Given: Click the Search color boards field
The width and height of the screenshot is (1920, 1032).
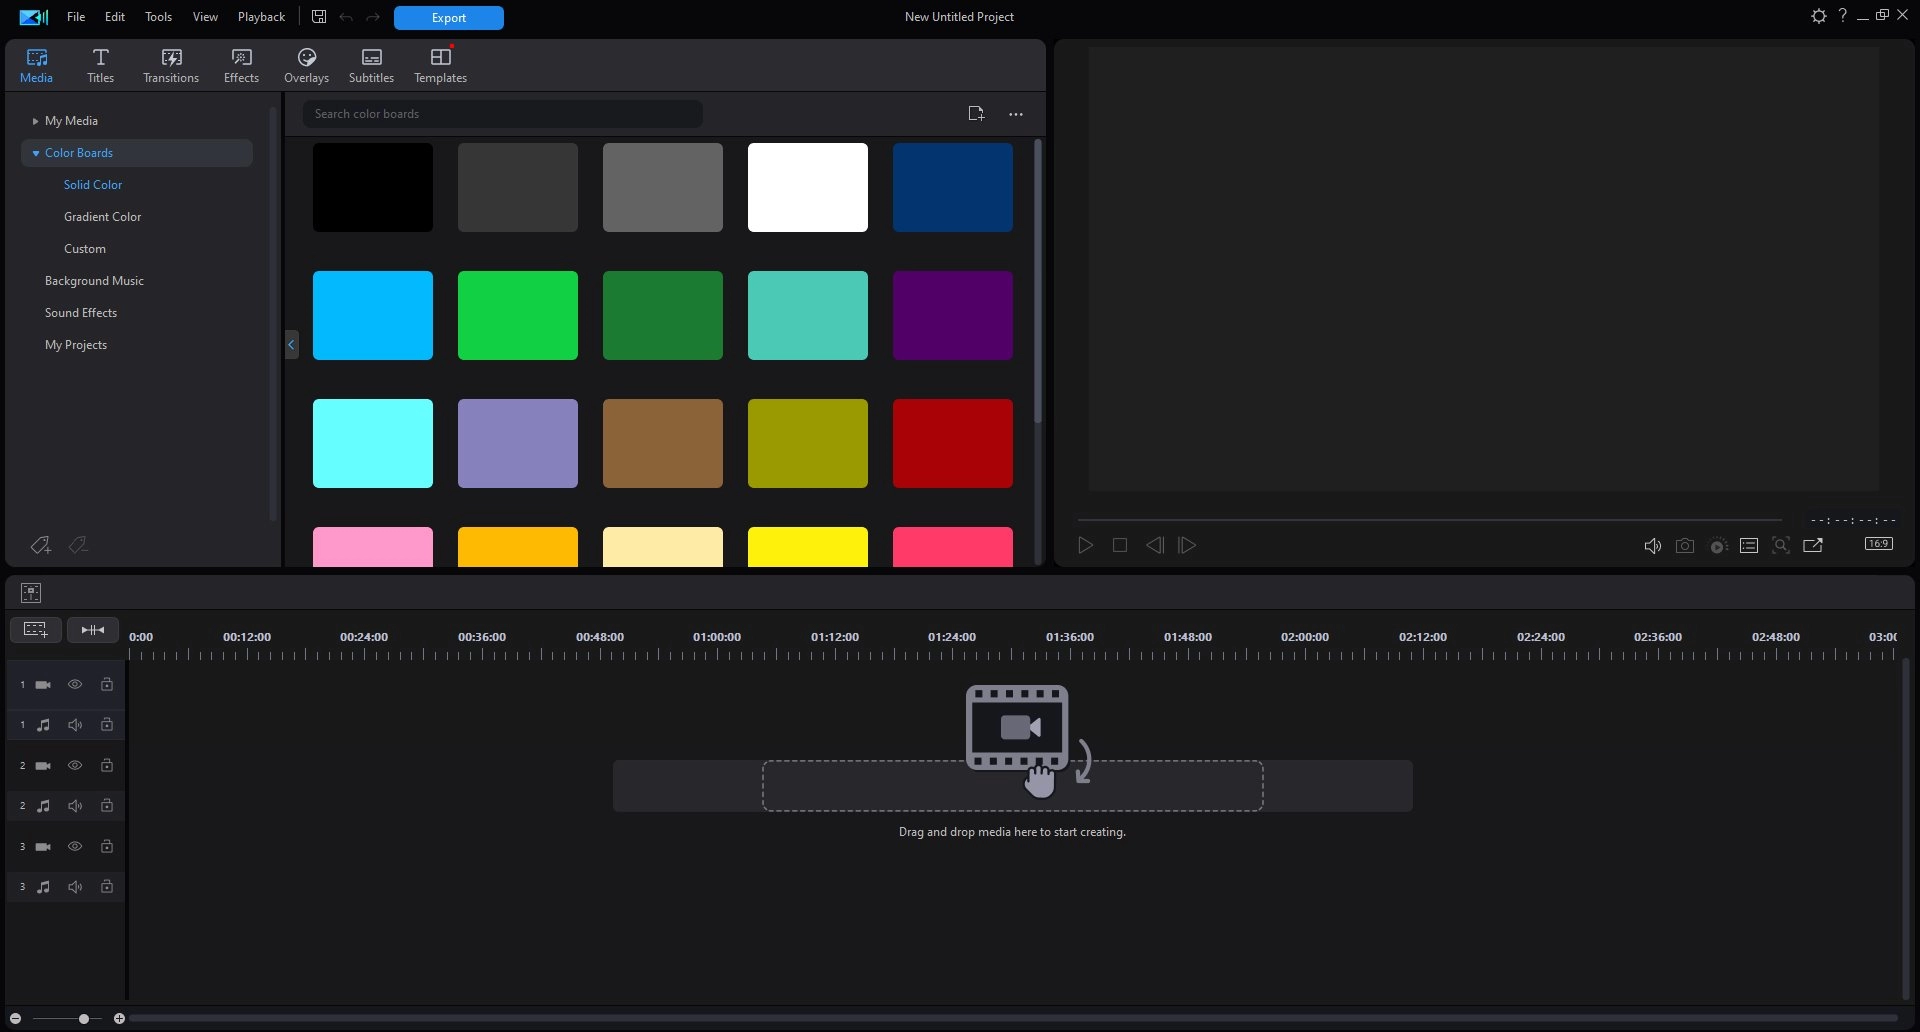Looking at the screenshot, I should click(x=502, y=114).
